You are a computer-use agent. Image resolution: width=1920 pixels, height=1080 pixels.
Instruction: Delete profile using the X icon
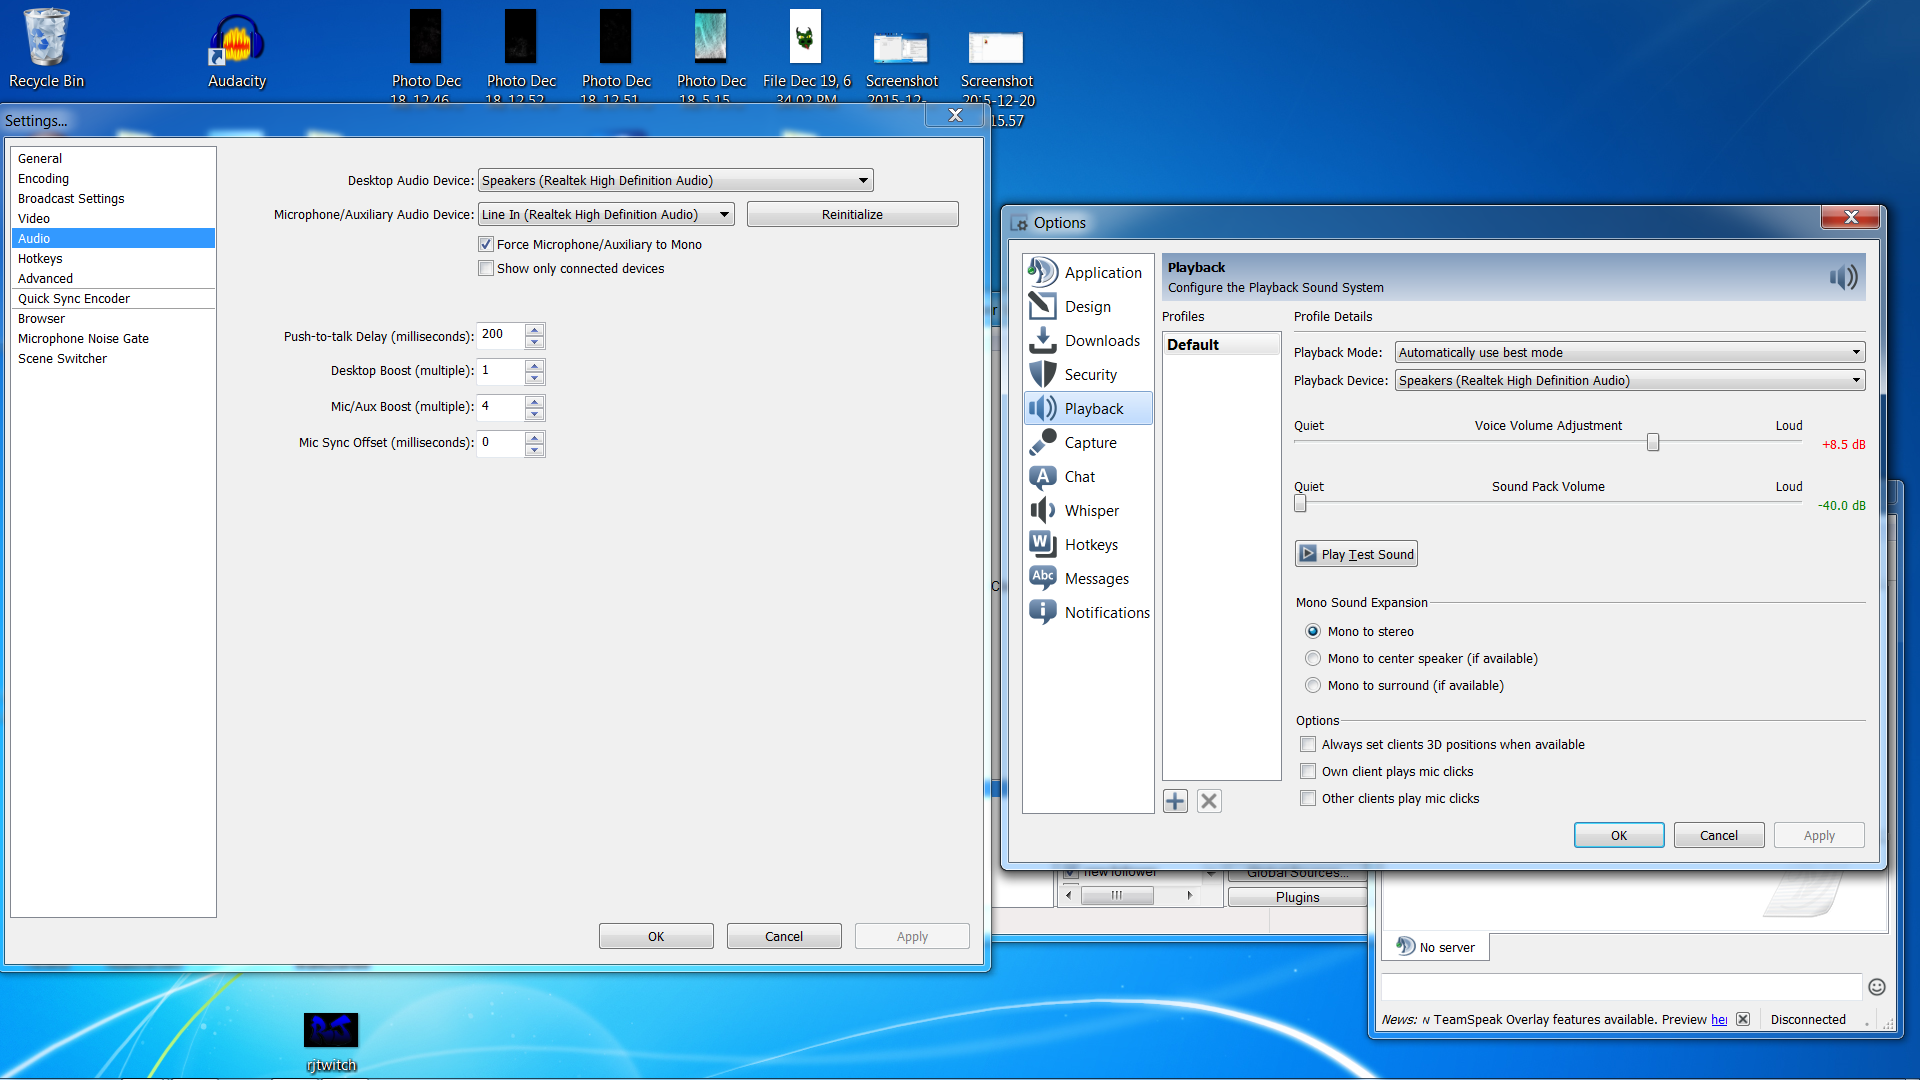coord(1209,801)
